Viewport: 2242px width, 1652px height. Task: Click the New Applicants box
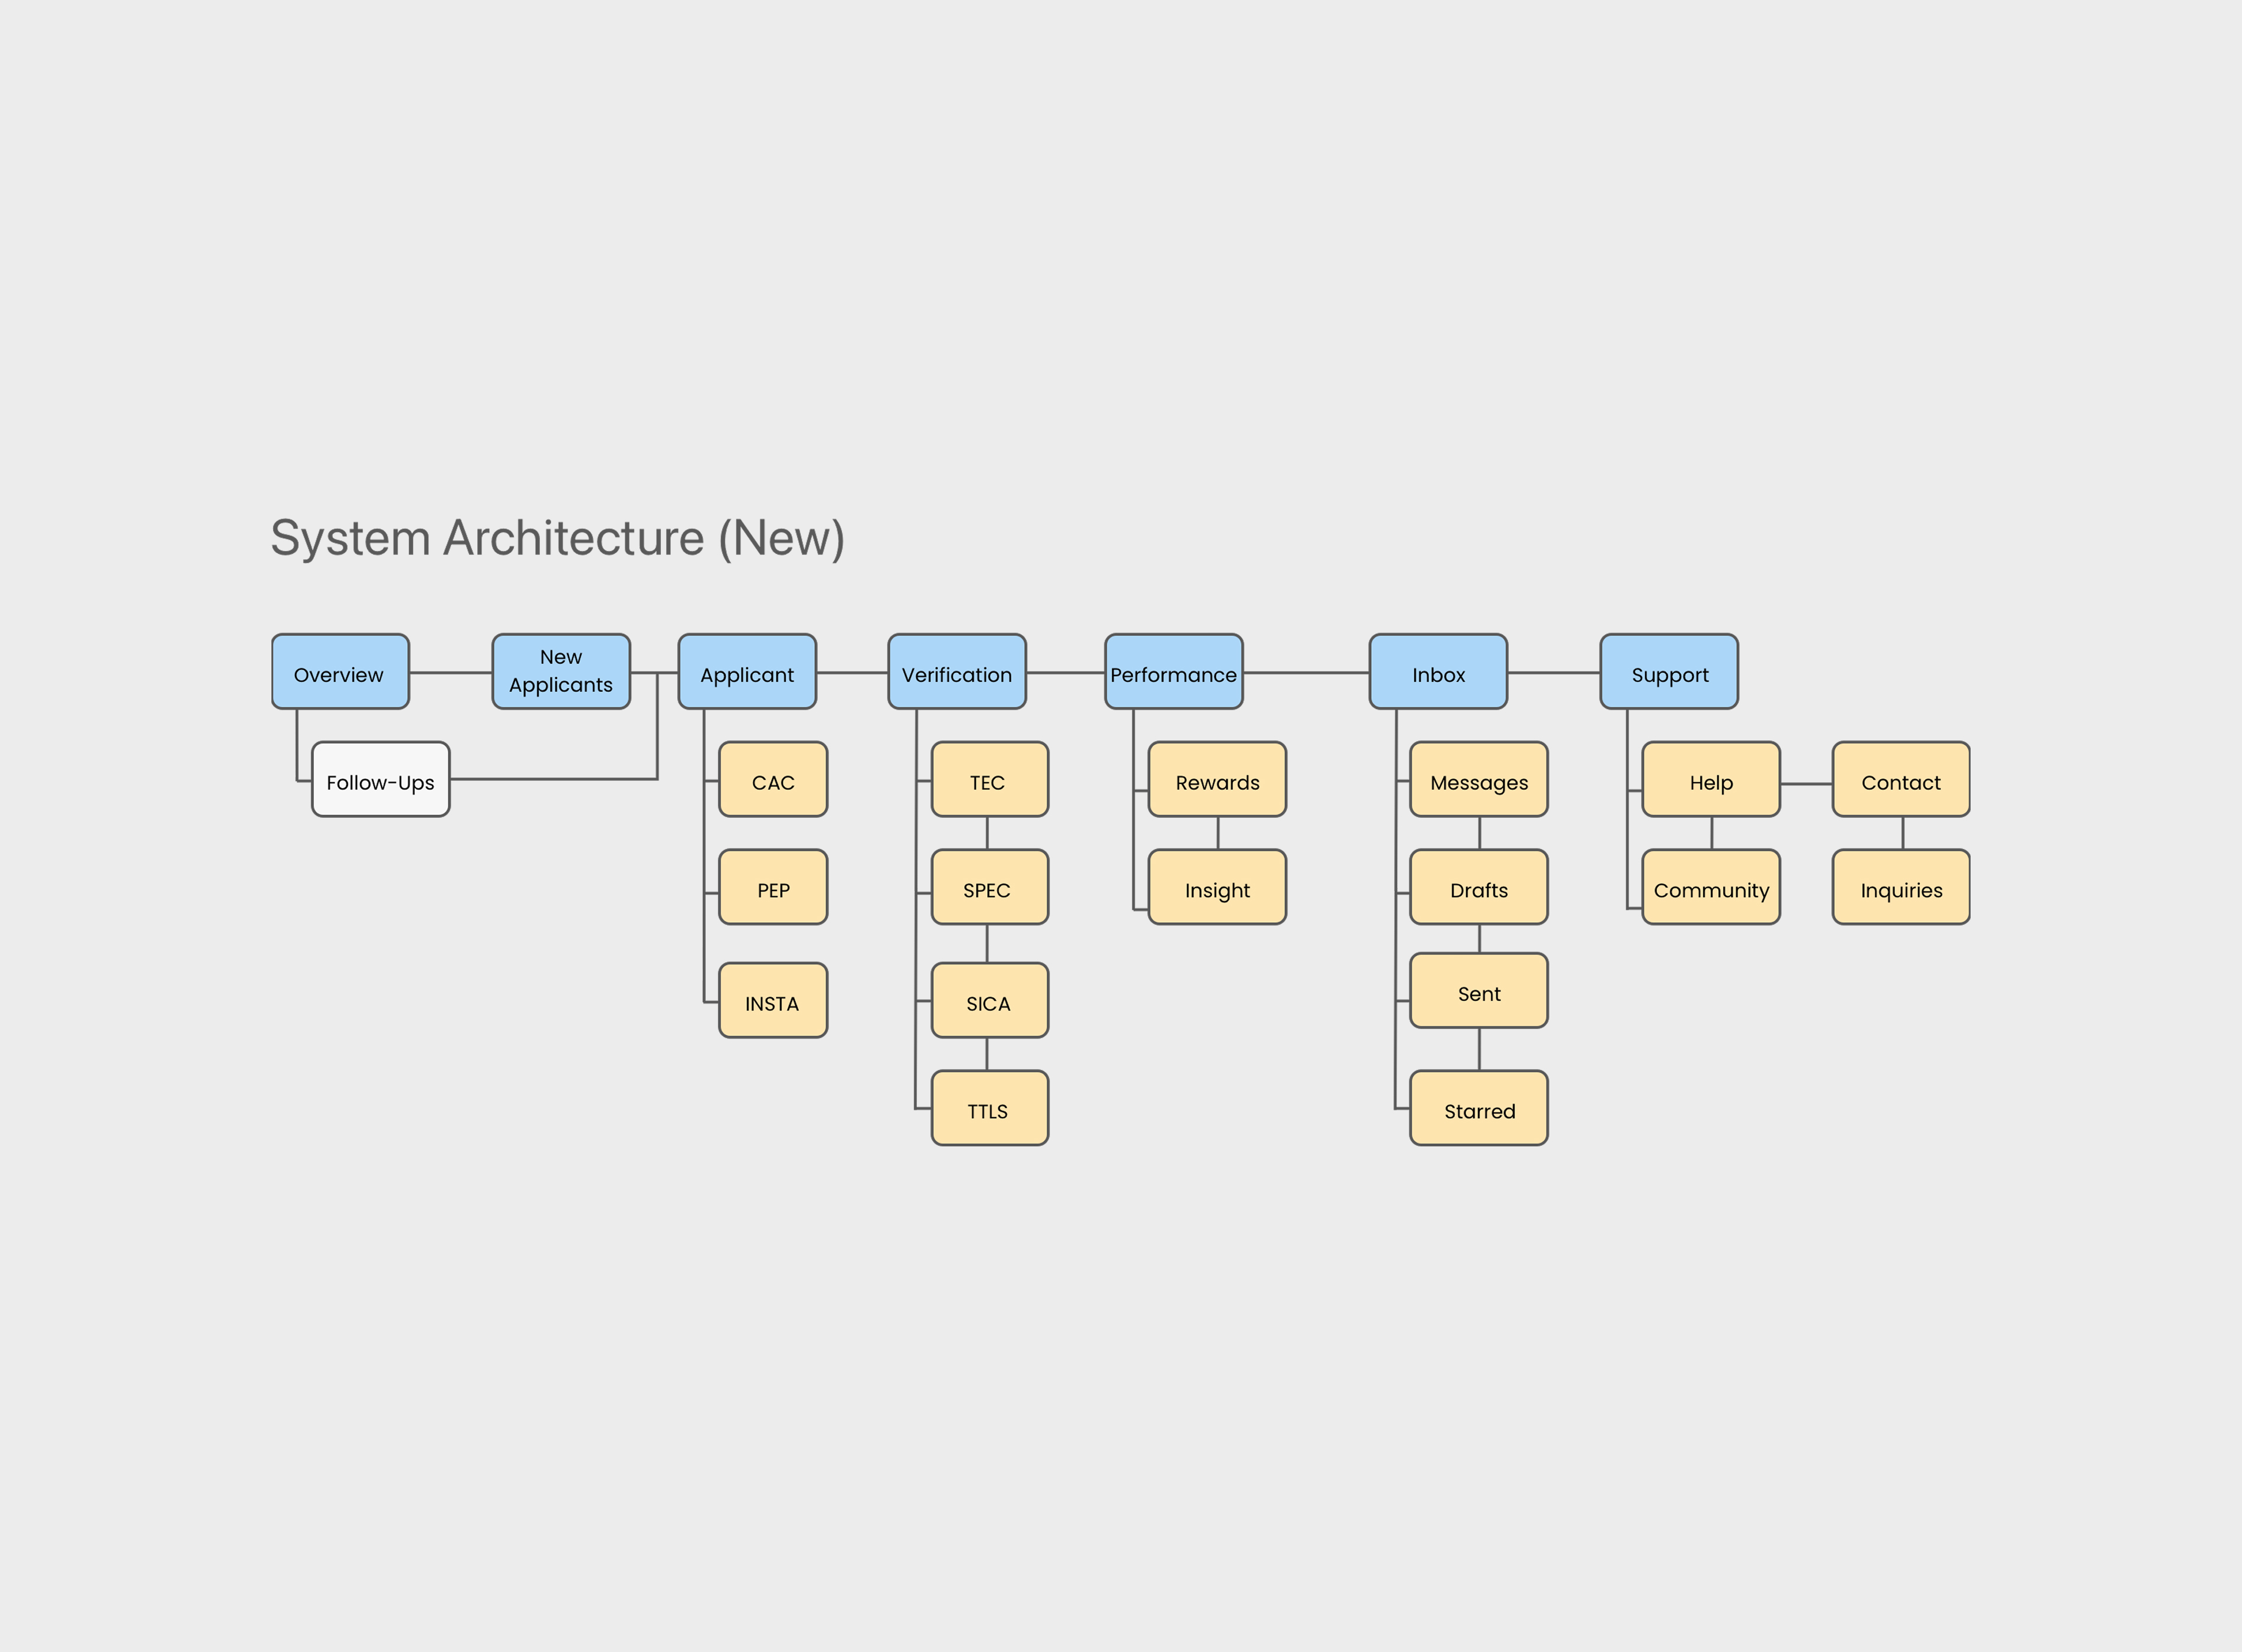(x=561, y=672)
